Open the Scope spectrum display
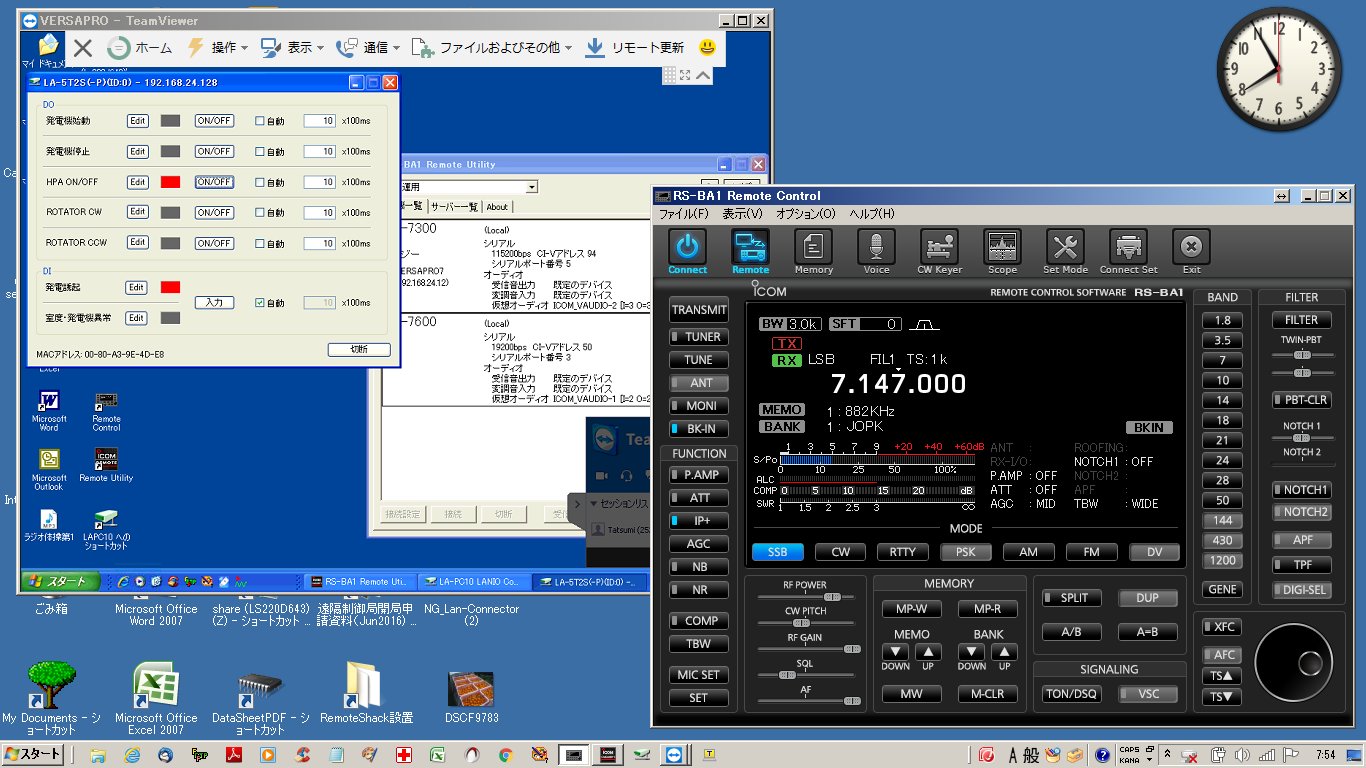The height and width of the screenshot is (768, 1366). (1002, 247)
